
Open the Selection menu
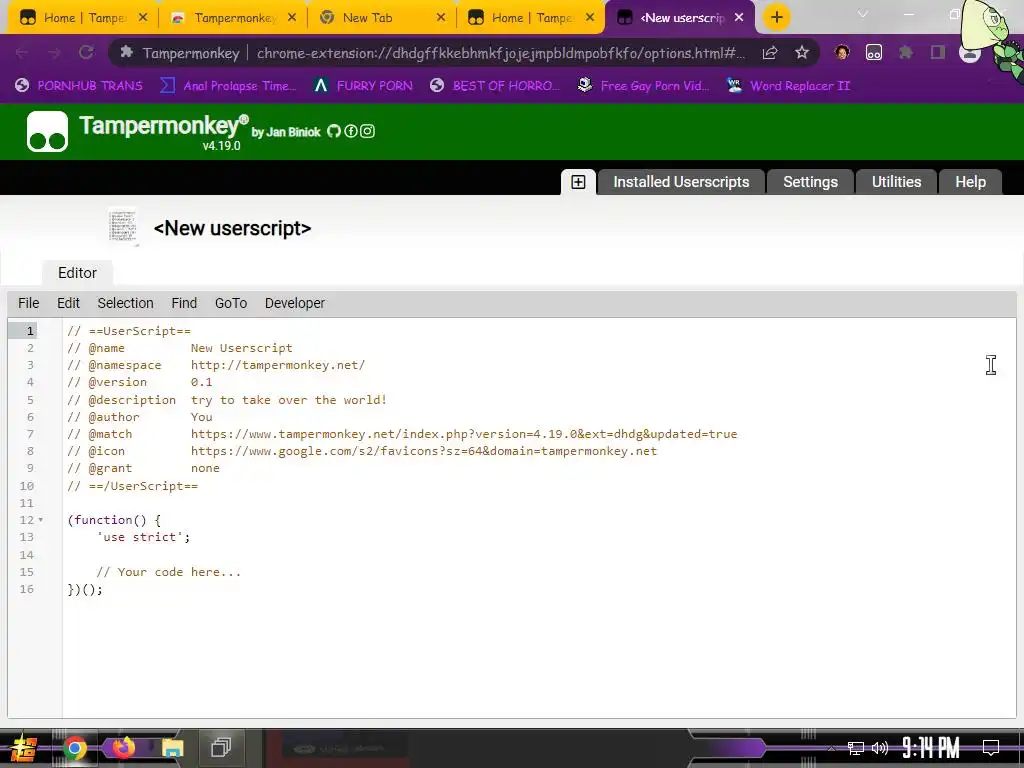tap(125, 303)
